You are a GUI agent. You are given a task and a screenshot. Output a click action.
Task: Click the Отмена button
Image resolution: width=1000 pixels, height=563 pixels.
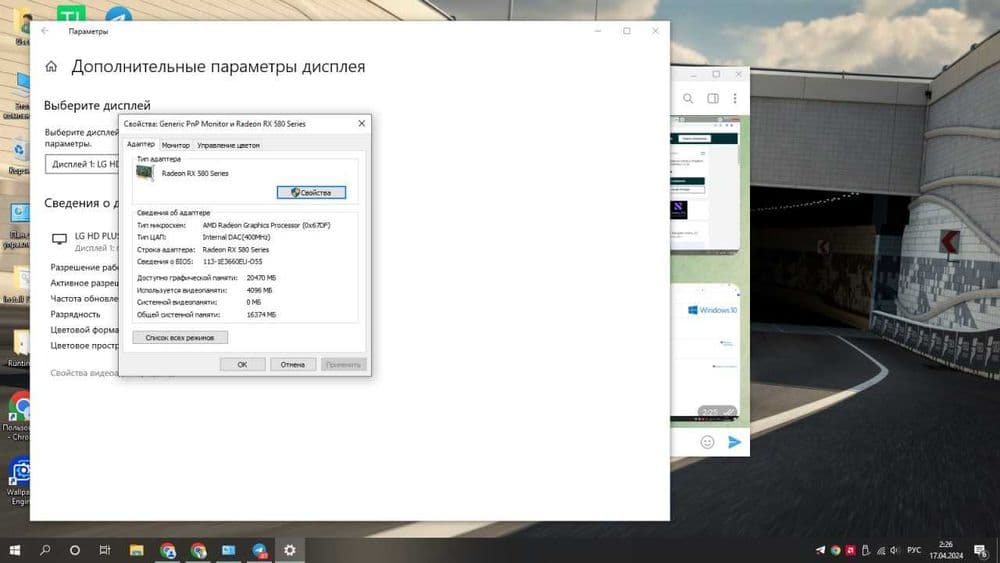point(293,365)
